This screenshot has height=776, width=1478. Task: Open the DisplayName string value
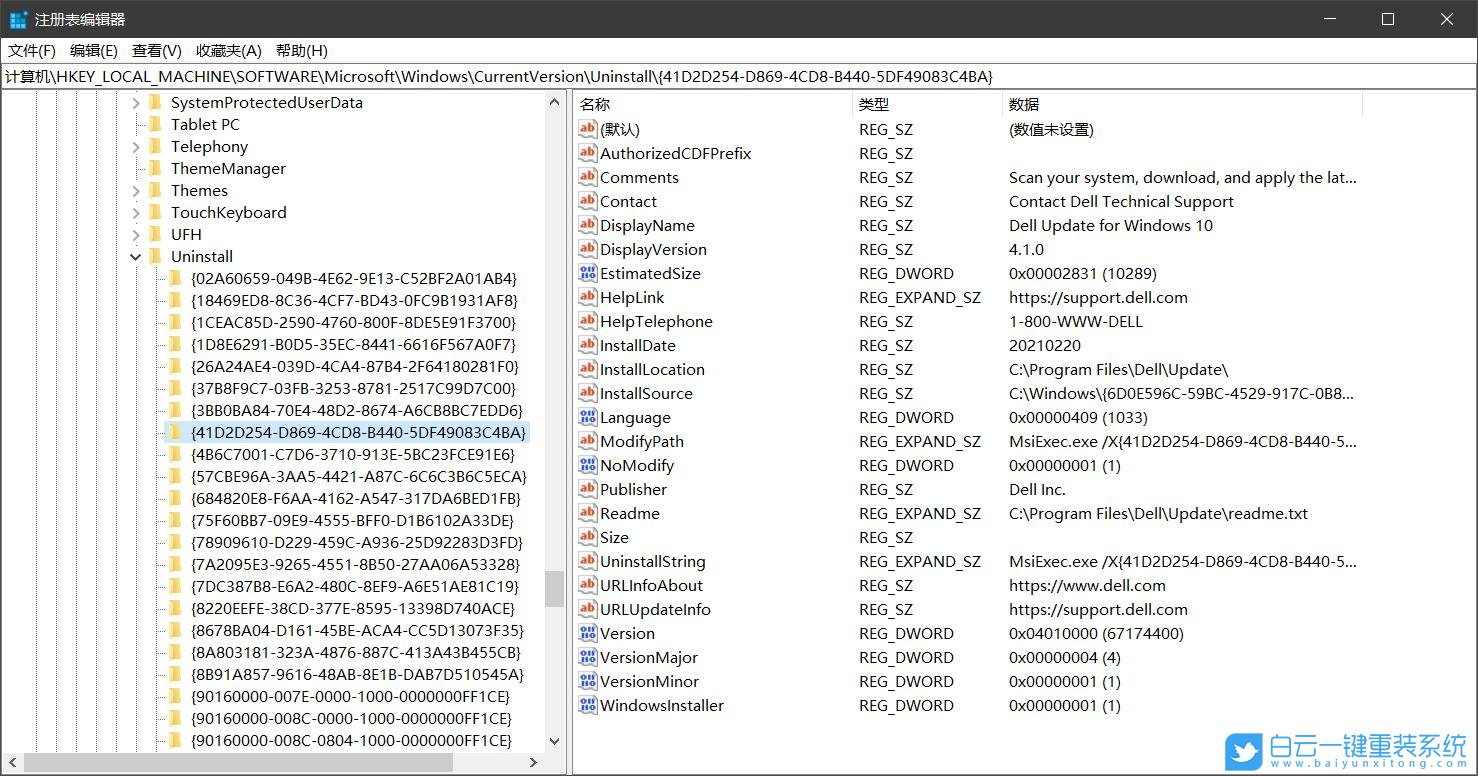pos(649,225)
